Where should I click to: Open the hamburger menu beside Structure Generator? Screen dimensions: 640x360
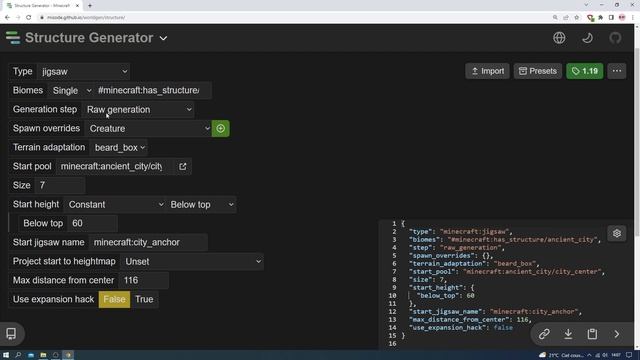click(13, 38)
